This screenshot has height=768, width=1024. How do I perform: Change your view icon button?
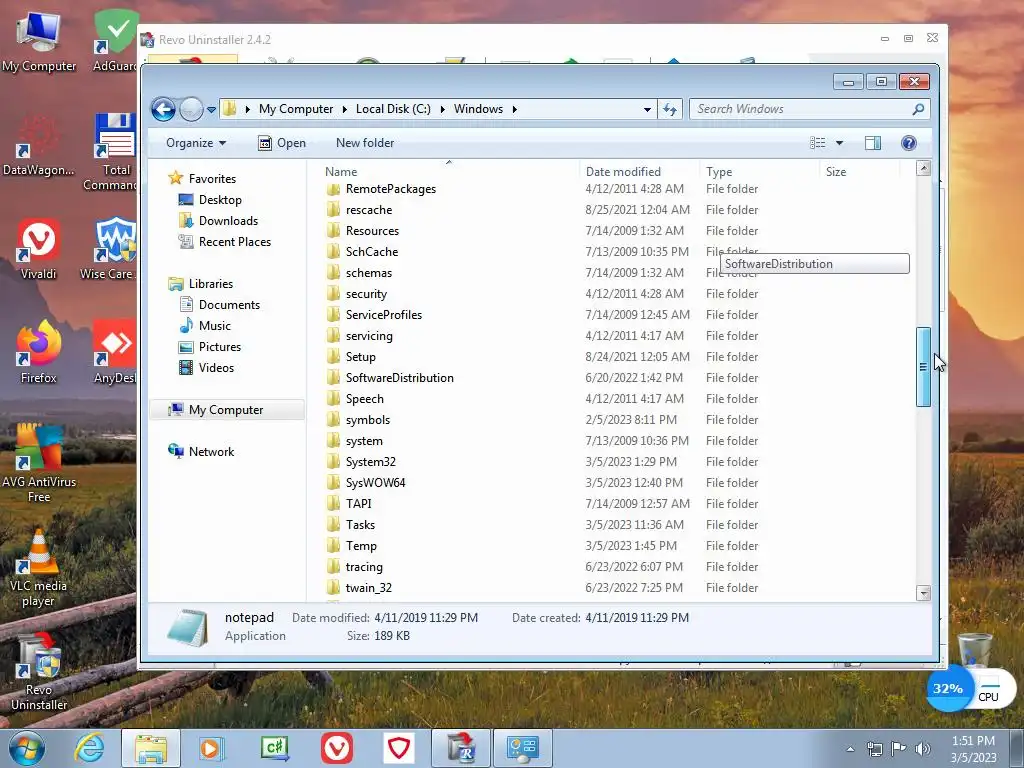(818, 143)
